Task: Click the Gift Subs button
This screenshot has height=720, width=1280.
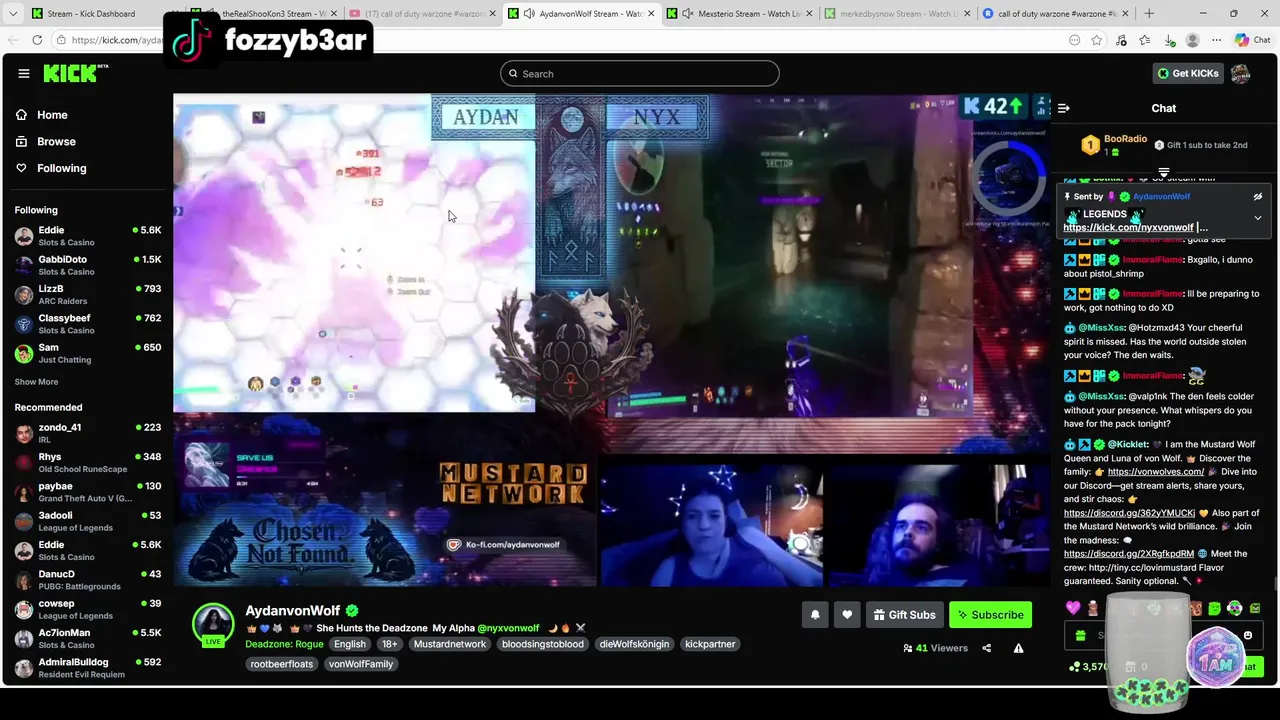Action: tap(904, 615)
